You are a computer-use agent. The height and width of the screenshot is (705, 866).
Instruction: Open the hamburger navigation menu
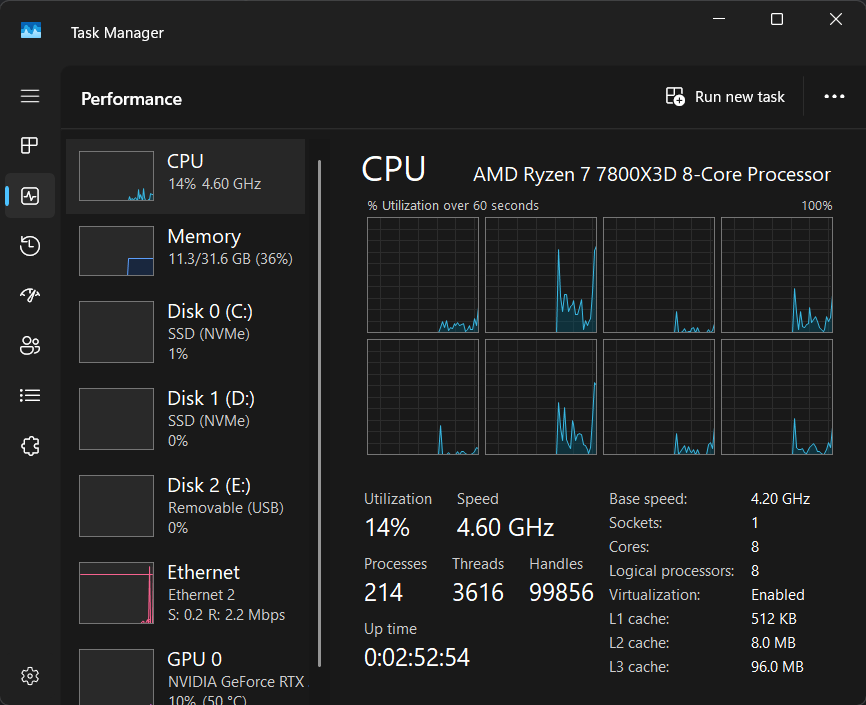(30, 96)
